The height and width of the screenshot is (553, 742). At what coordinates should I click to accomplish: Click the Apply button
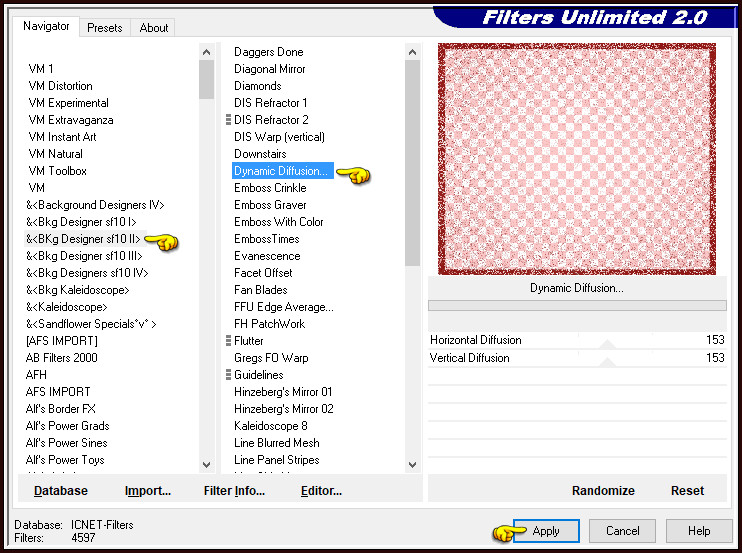546,531
